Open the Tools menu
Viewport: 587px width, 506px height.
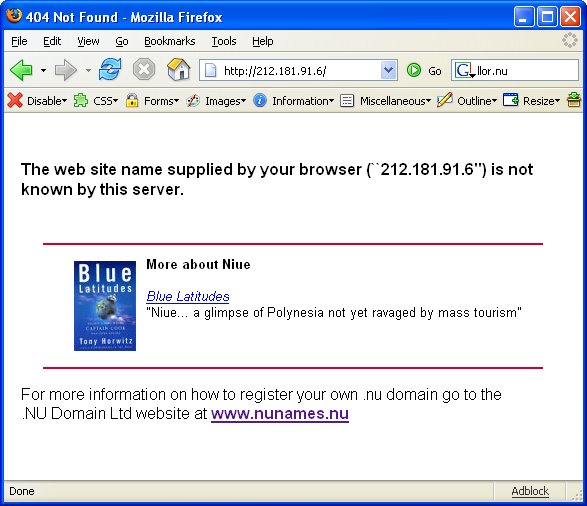[224, 41]
